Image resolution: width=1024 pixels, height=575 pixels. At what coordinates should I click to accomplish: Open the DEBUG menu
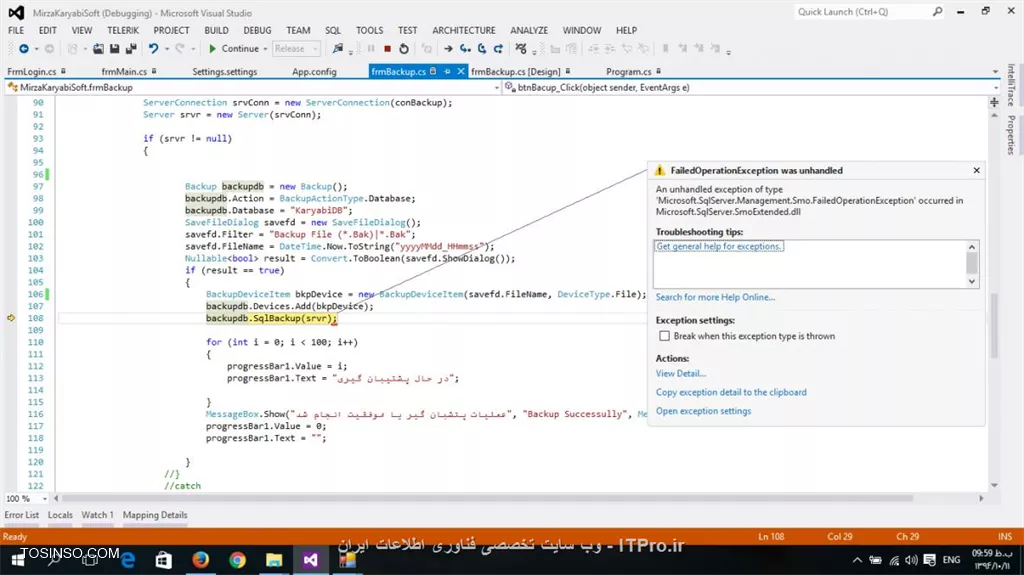(x=257, y=30)
